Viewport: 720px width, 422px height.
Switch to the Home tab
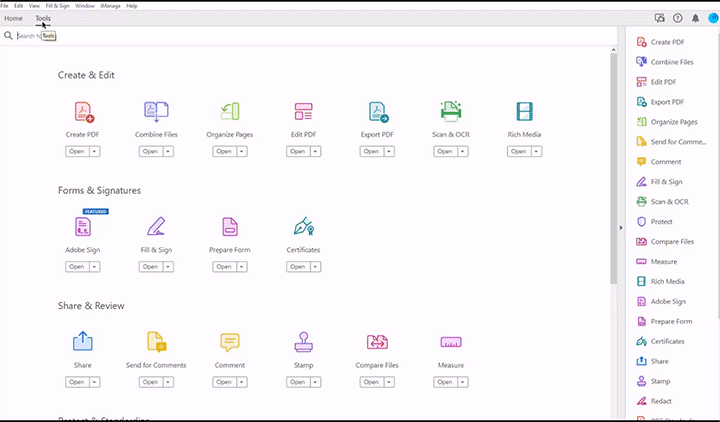13,18
